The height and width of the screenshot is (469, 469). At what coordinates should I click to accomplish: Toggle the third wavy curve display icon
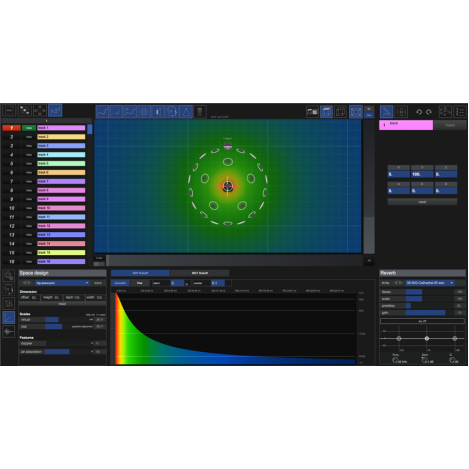click(x=130, y=112)
